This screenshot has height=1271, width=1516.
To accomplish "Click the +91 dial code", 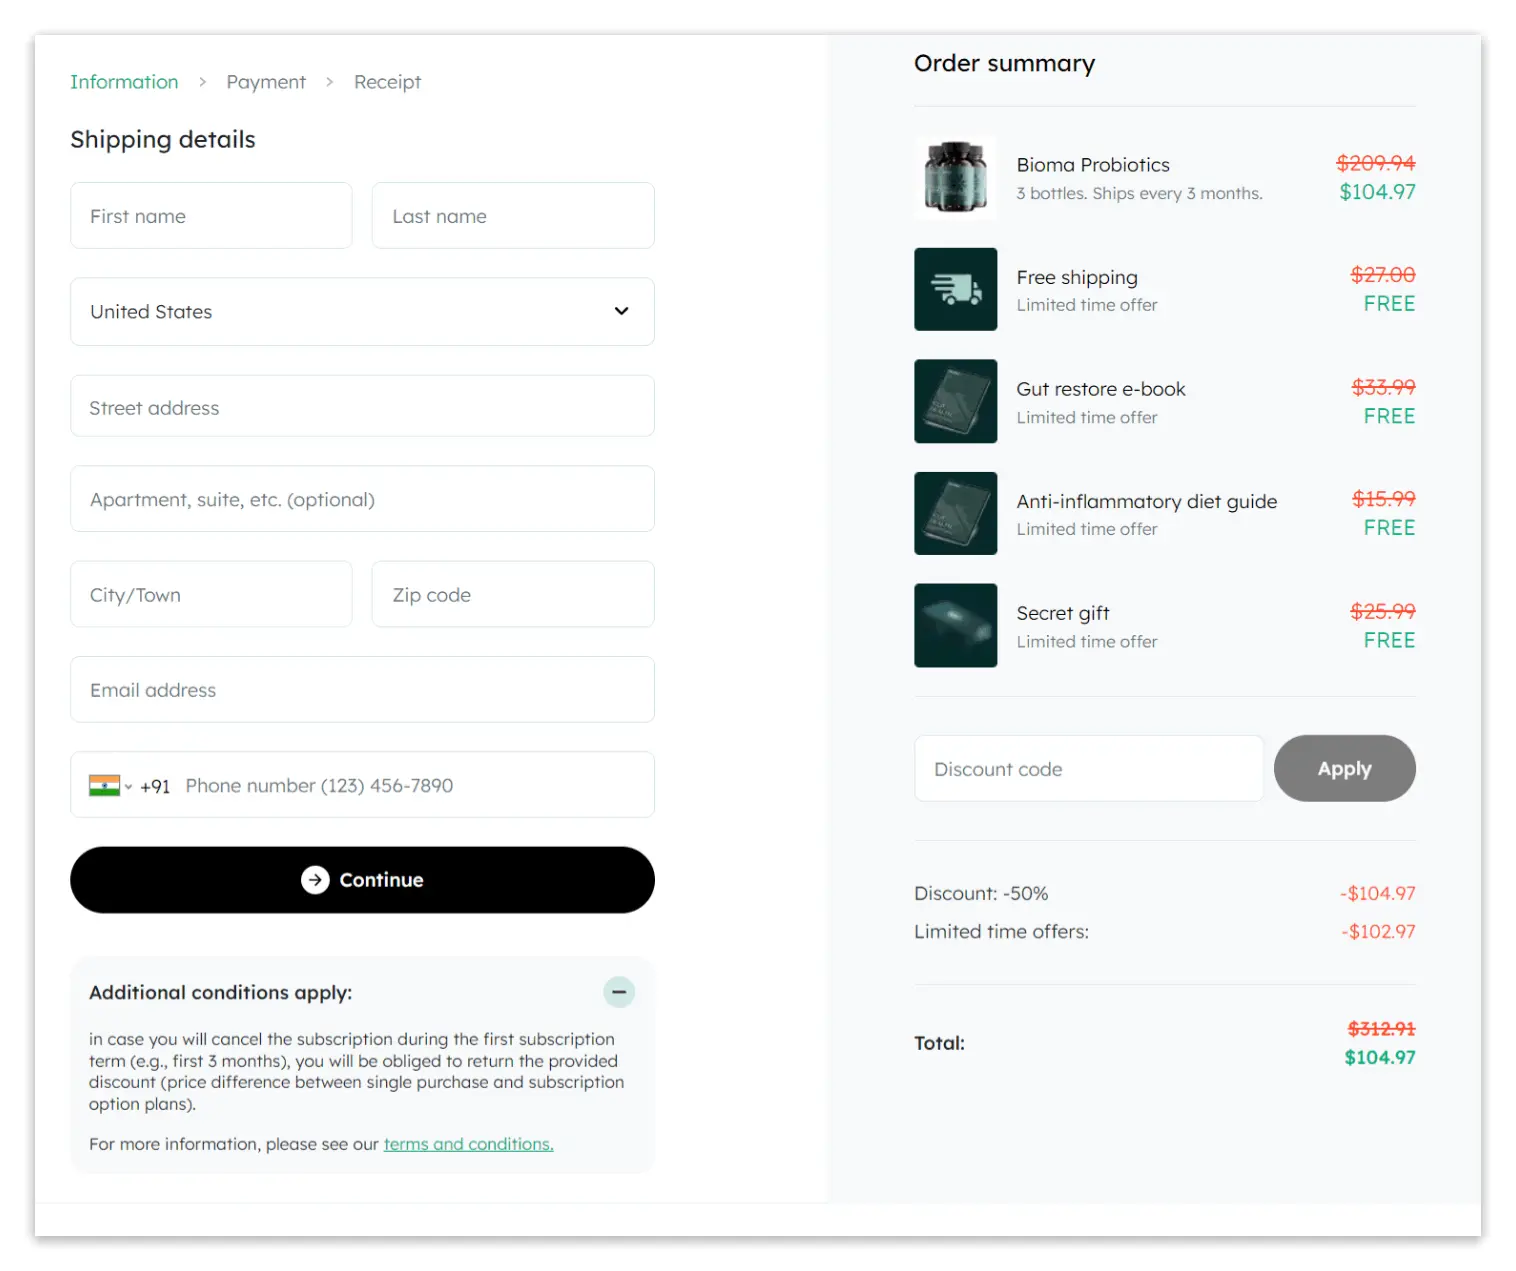I will [x=155, y=786].
